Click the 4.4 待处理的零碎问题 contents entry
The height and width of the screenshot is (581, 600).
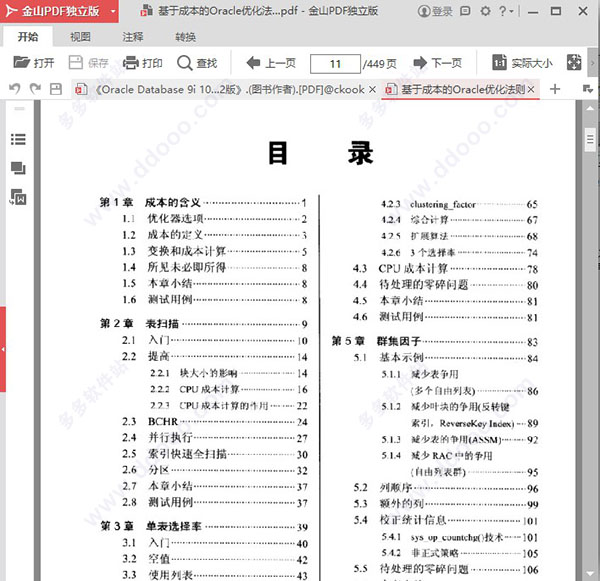click(x=445, y=285)
